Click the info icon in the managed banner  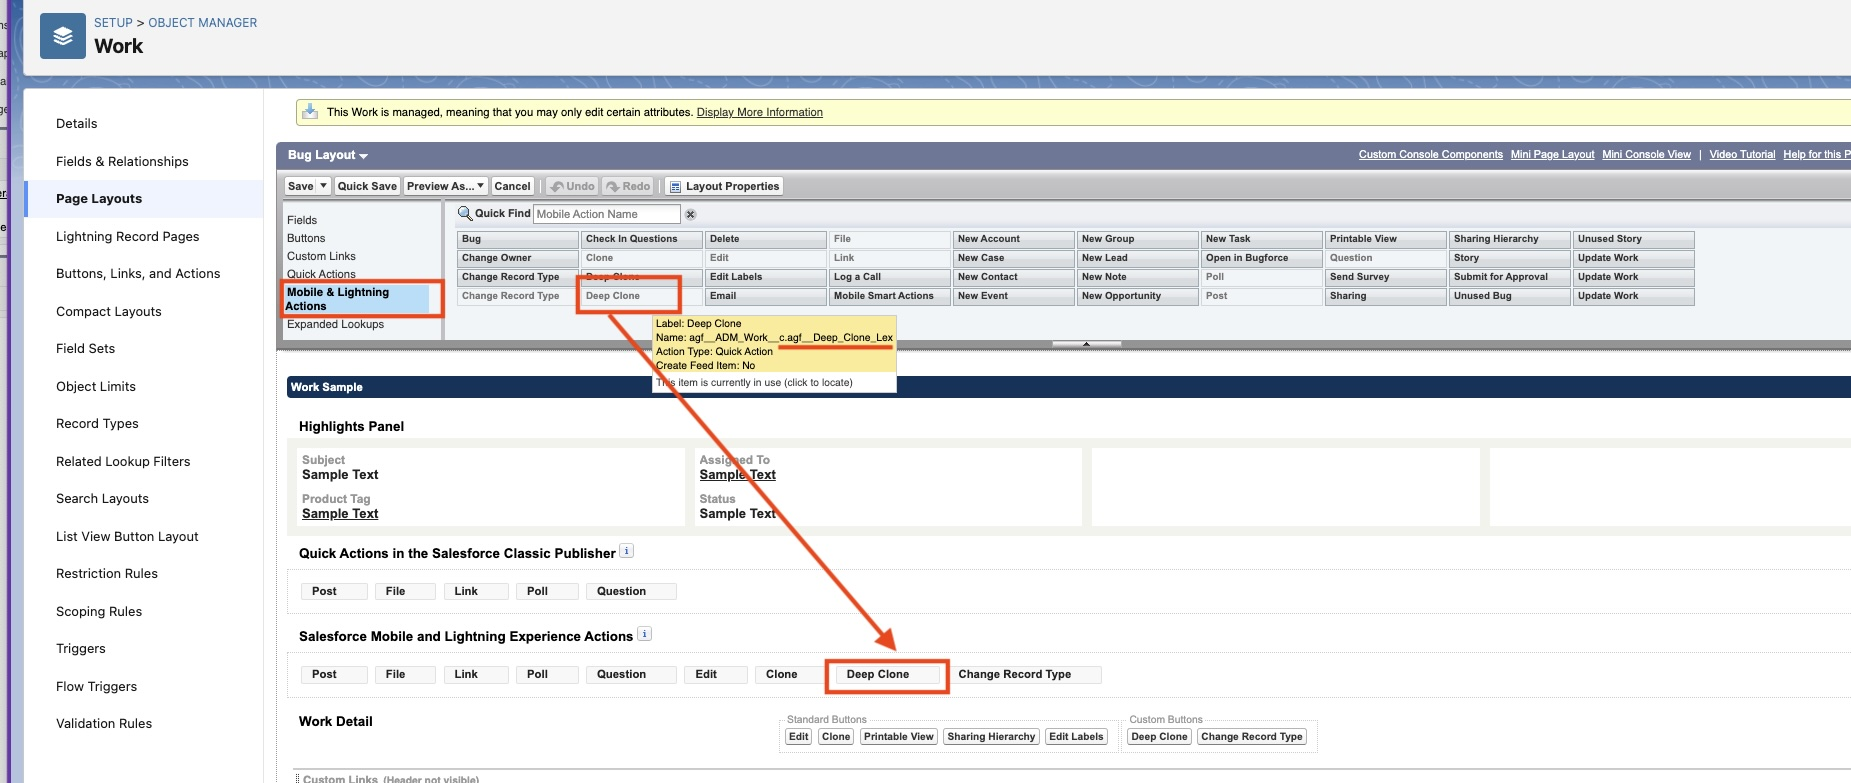point(310,111)
